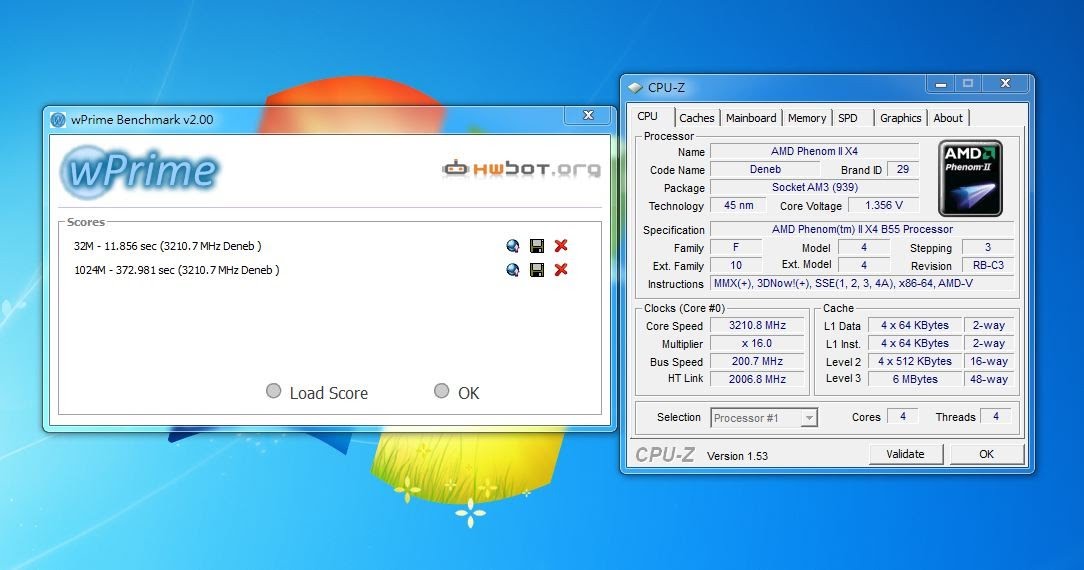Viewport: 1084px width, 570px height.
Task: Click the Instructions field listing MMX(+)
Action: [862, 283]
